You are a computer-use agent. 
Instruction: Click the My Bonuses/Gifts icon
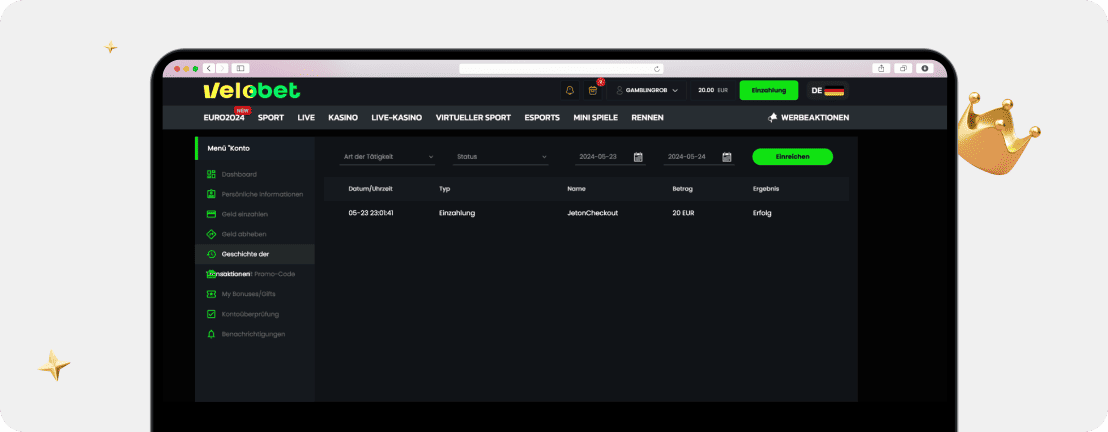(211, 294)
